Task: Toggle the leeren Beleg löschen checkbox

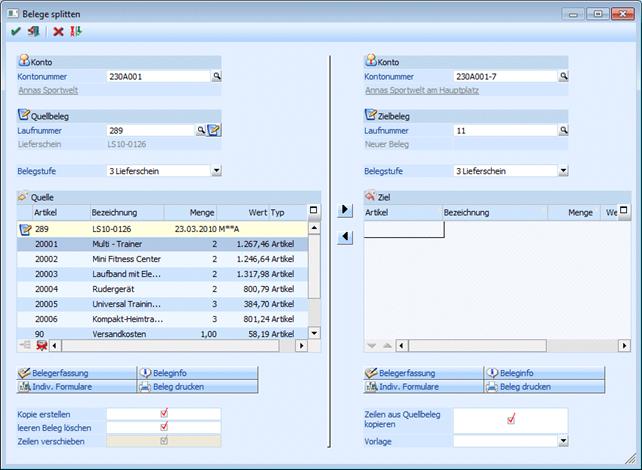Action: coord(163,427)
